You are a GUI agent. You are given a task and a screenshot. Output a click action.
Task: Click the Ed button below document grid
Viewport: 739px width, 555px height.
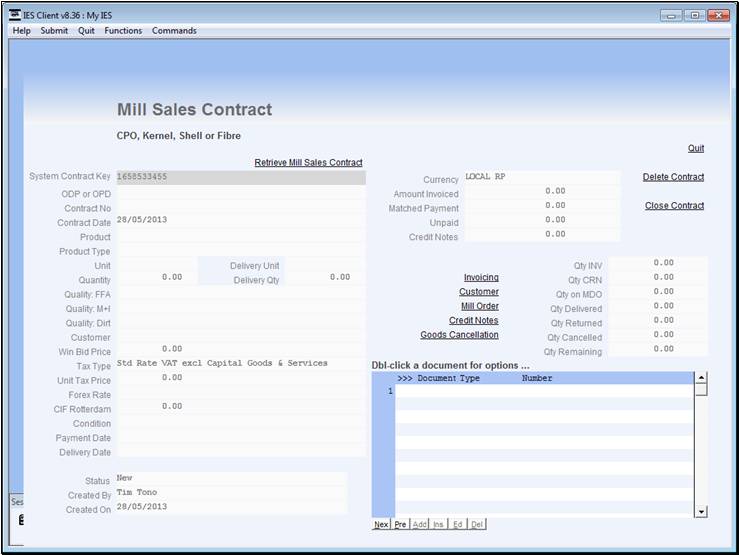pos(458,524)
